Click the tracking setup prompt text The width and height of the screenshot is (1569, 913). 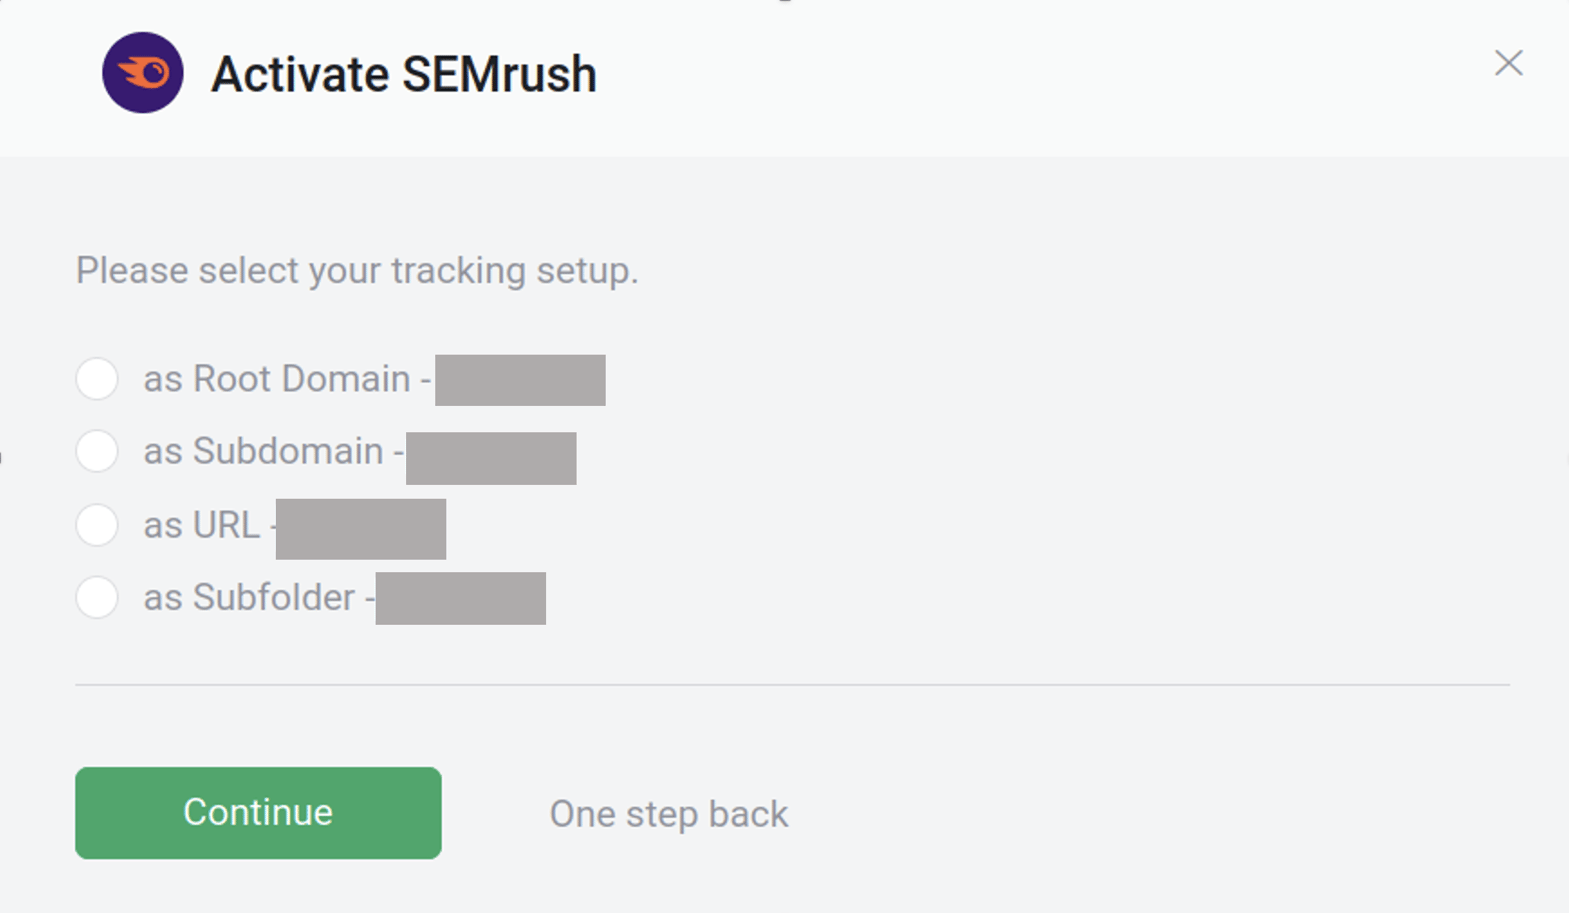[356, 269]
